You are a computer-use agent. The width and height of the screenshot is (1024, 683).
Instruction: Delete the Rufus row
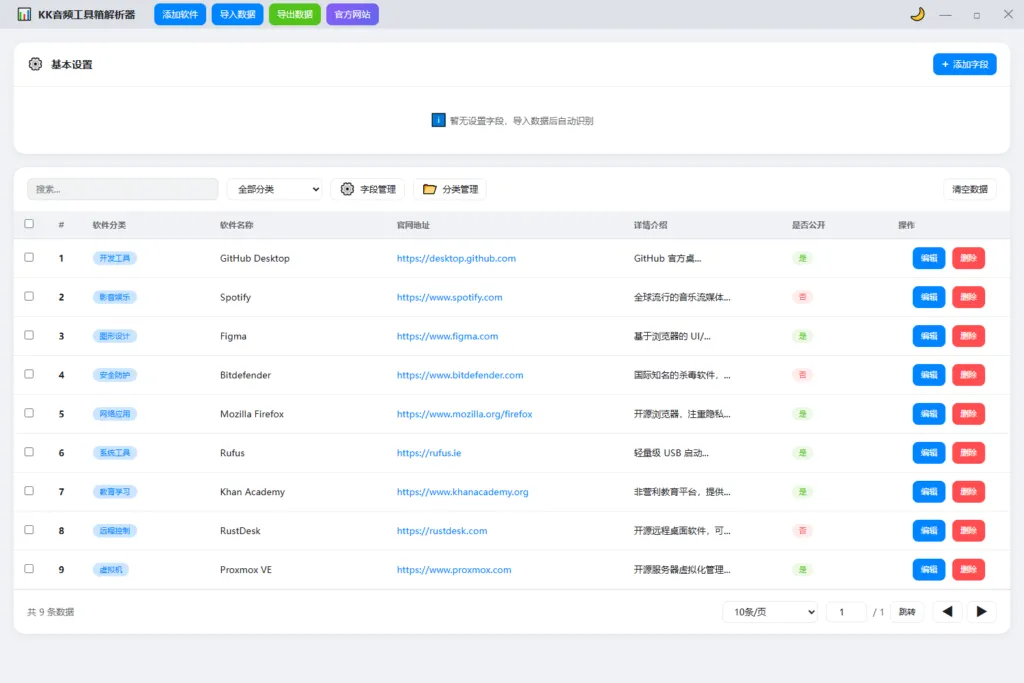coord(968,453)
